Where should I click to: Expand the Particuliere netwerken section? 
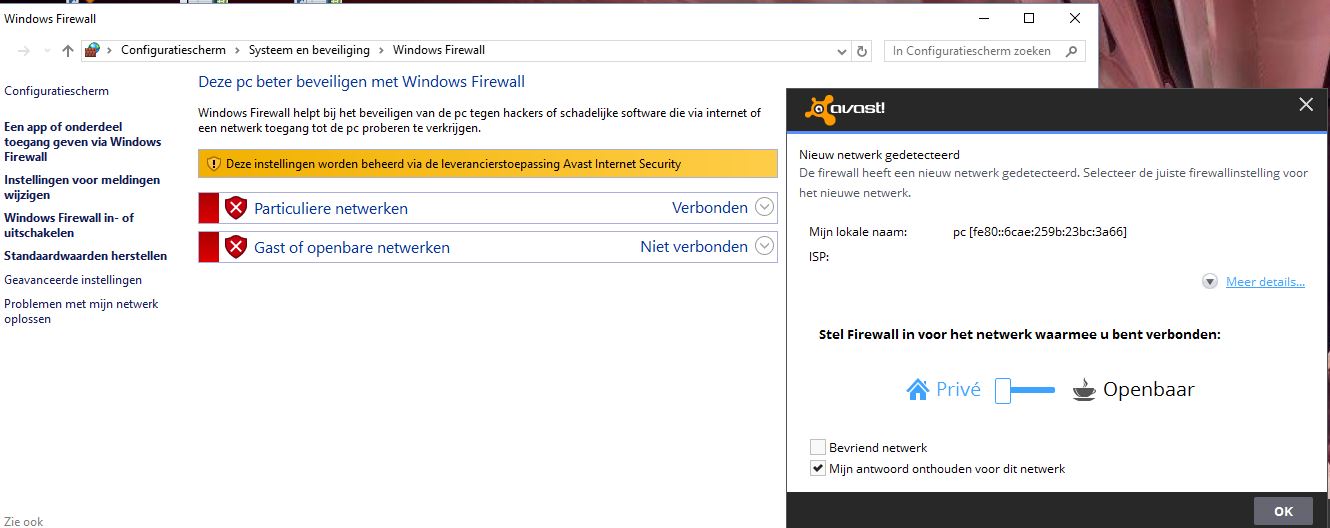(765, 207)
